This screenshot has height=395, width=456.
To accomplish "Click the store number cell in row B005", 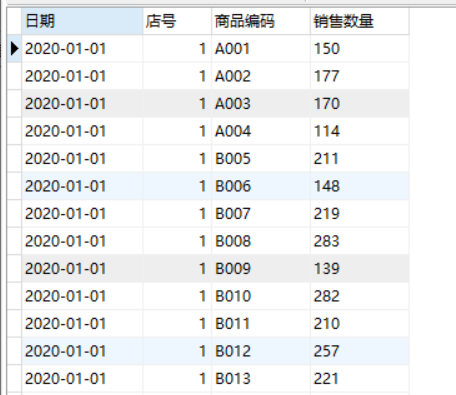I will coord(177,159).
